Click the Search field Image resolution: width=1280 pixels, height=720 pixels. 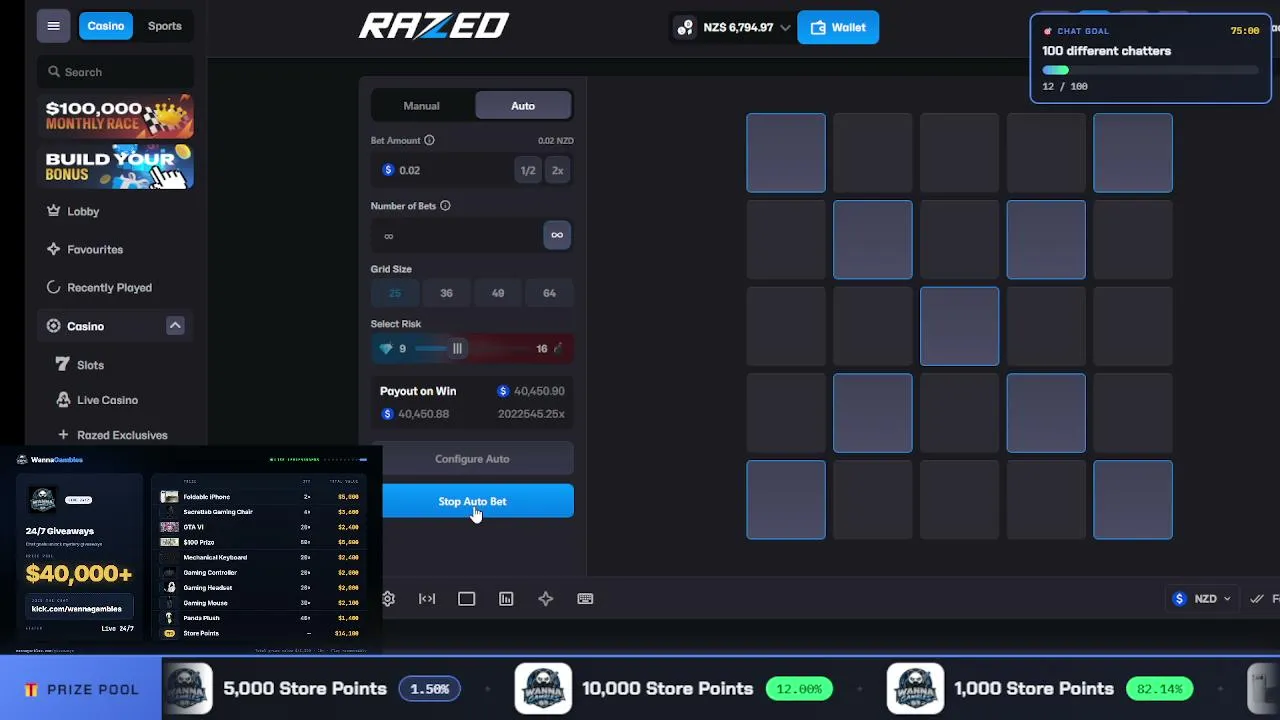coord(117,72)
